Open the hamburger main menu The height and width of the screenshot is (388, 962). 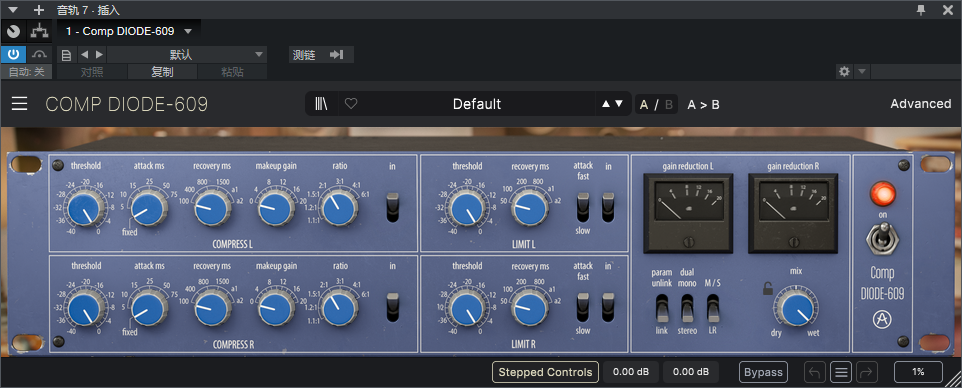20,104
